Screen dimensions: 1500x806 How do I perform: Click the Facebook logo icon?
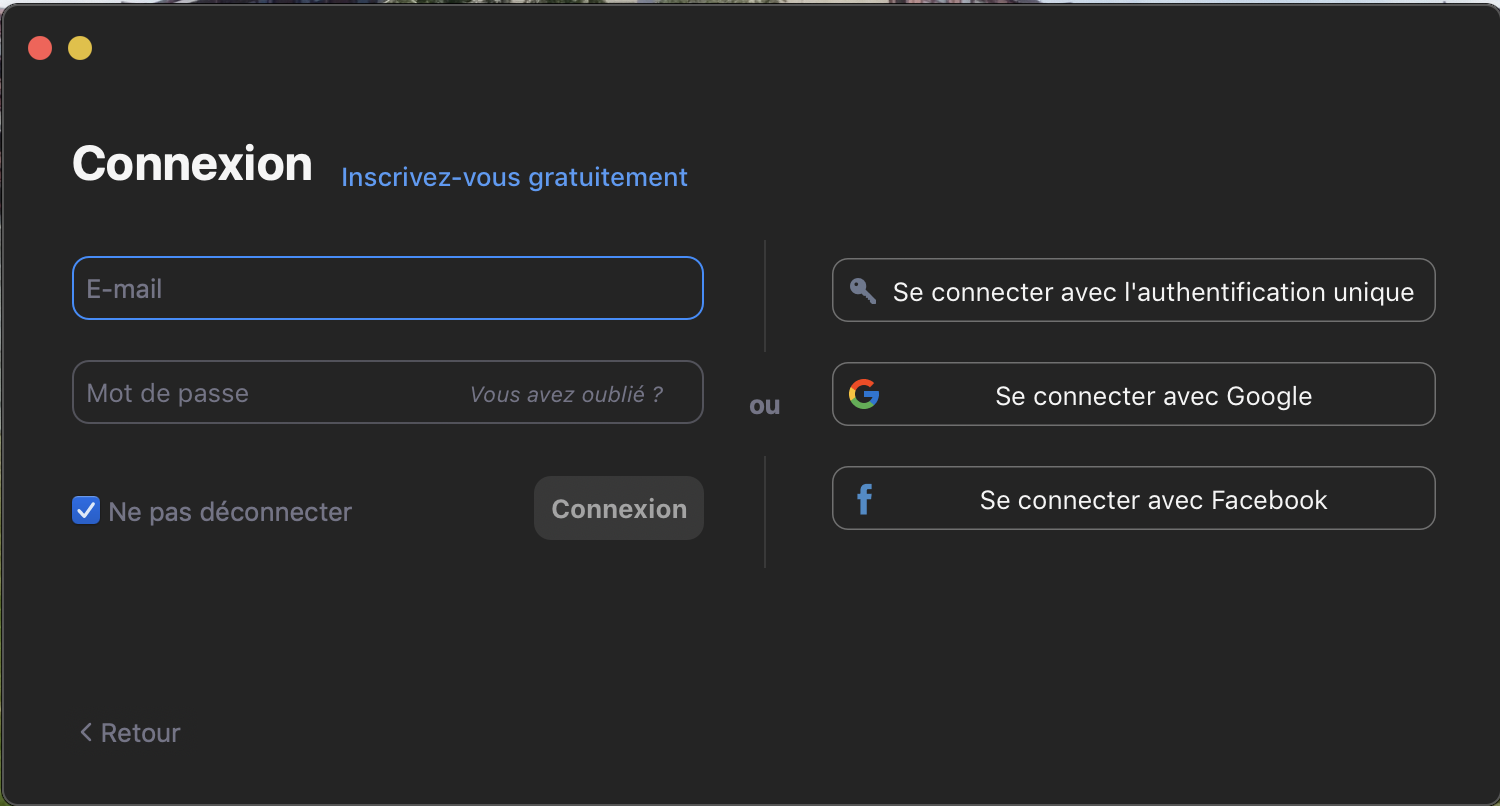tap(864, 499)
